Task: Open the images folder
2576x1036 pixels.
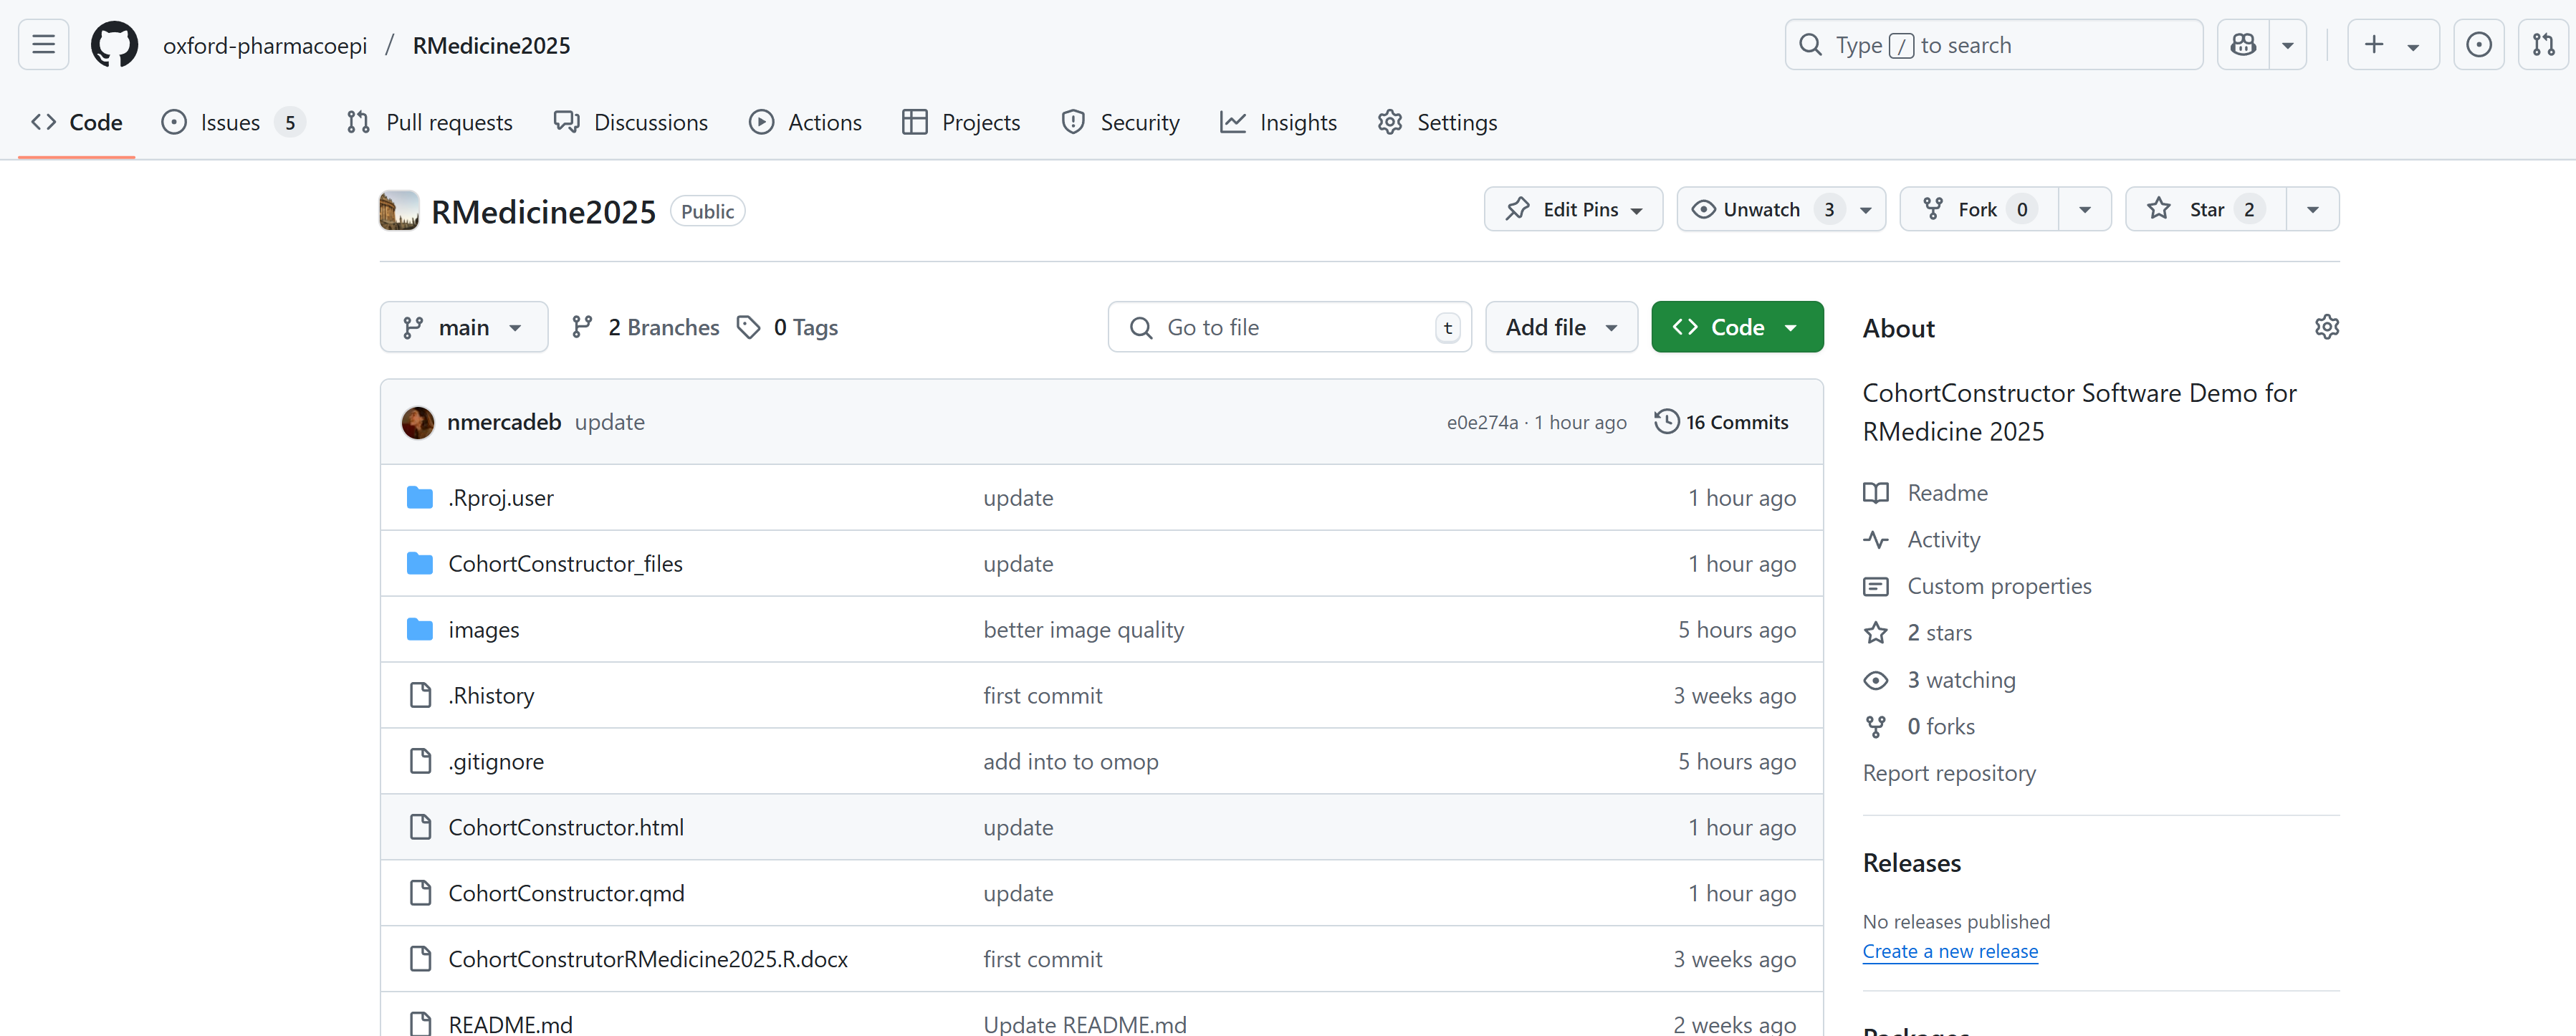Action: pyautogui.click(x=483, y=629)
